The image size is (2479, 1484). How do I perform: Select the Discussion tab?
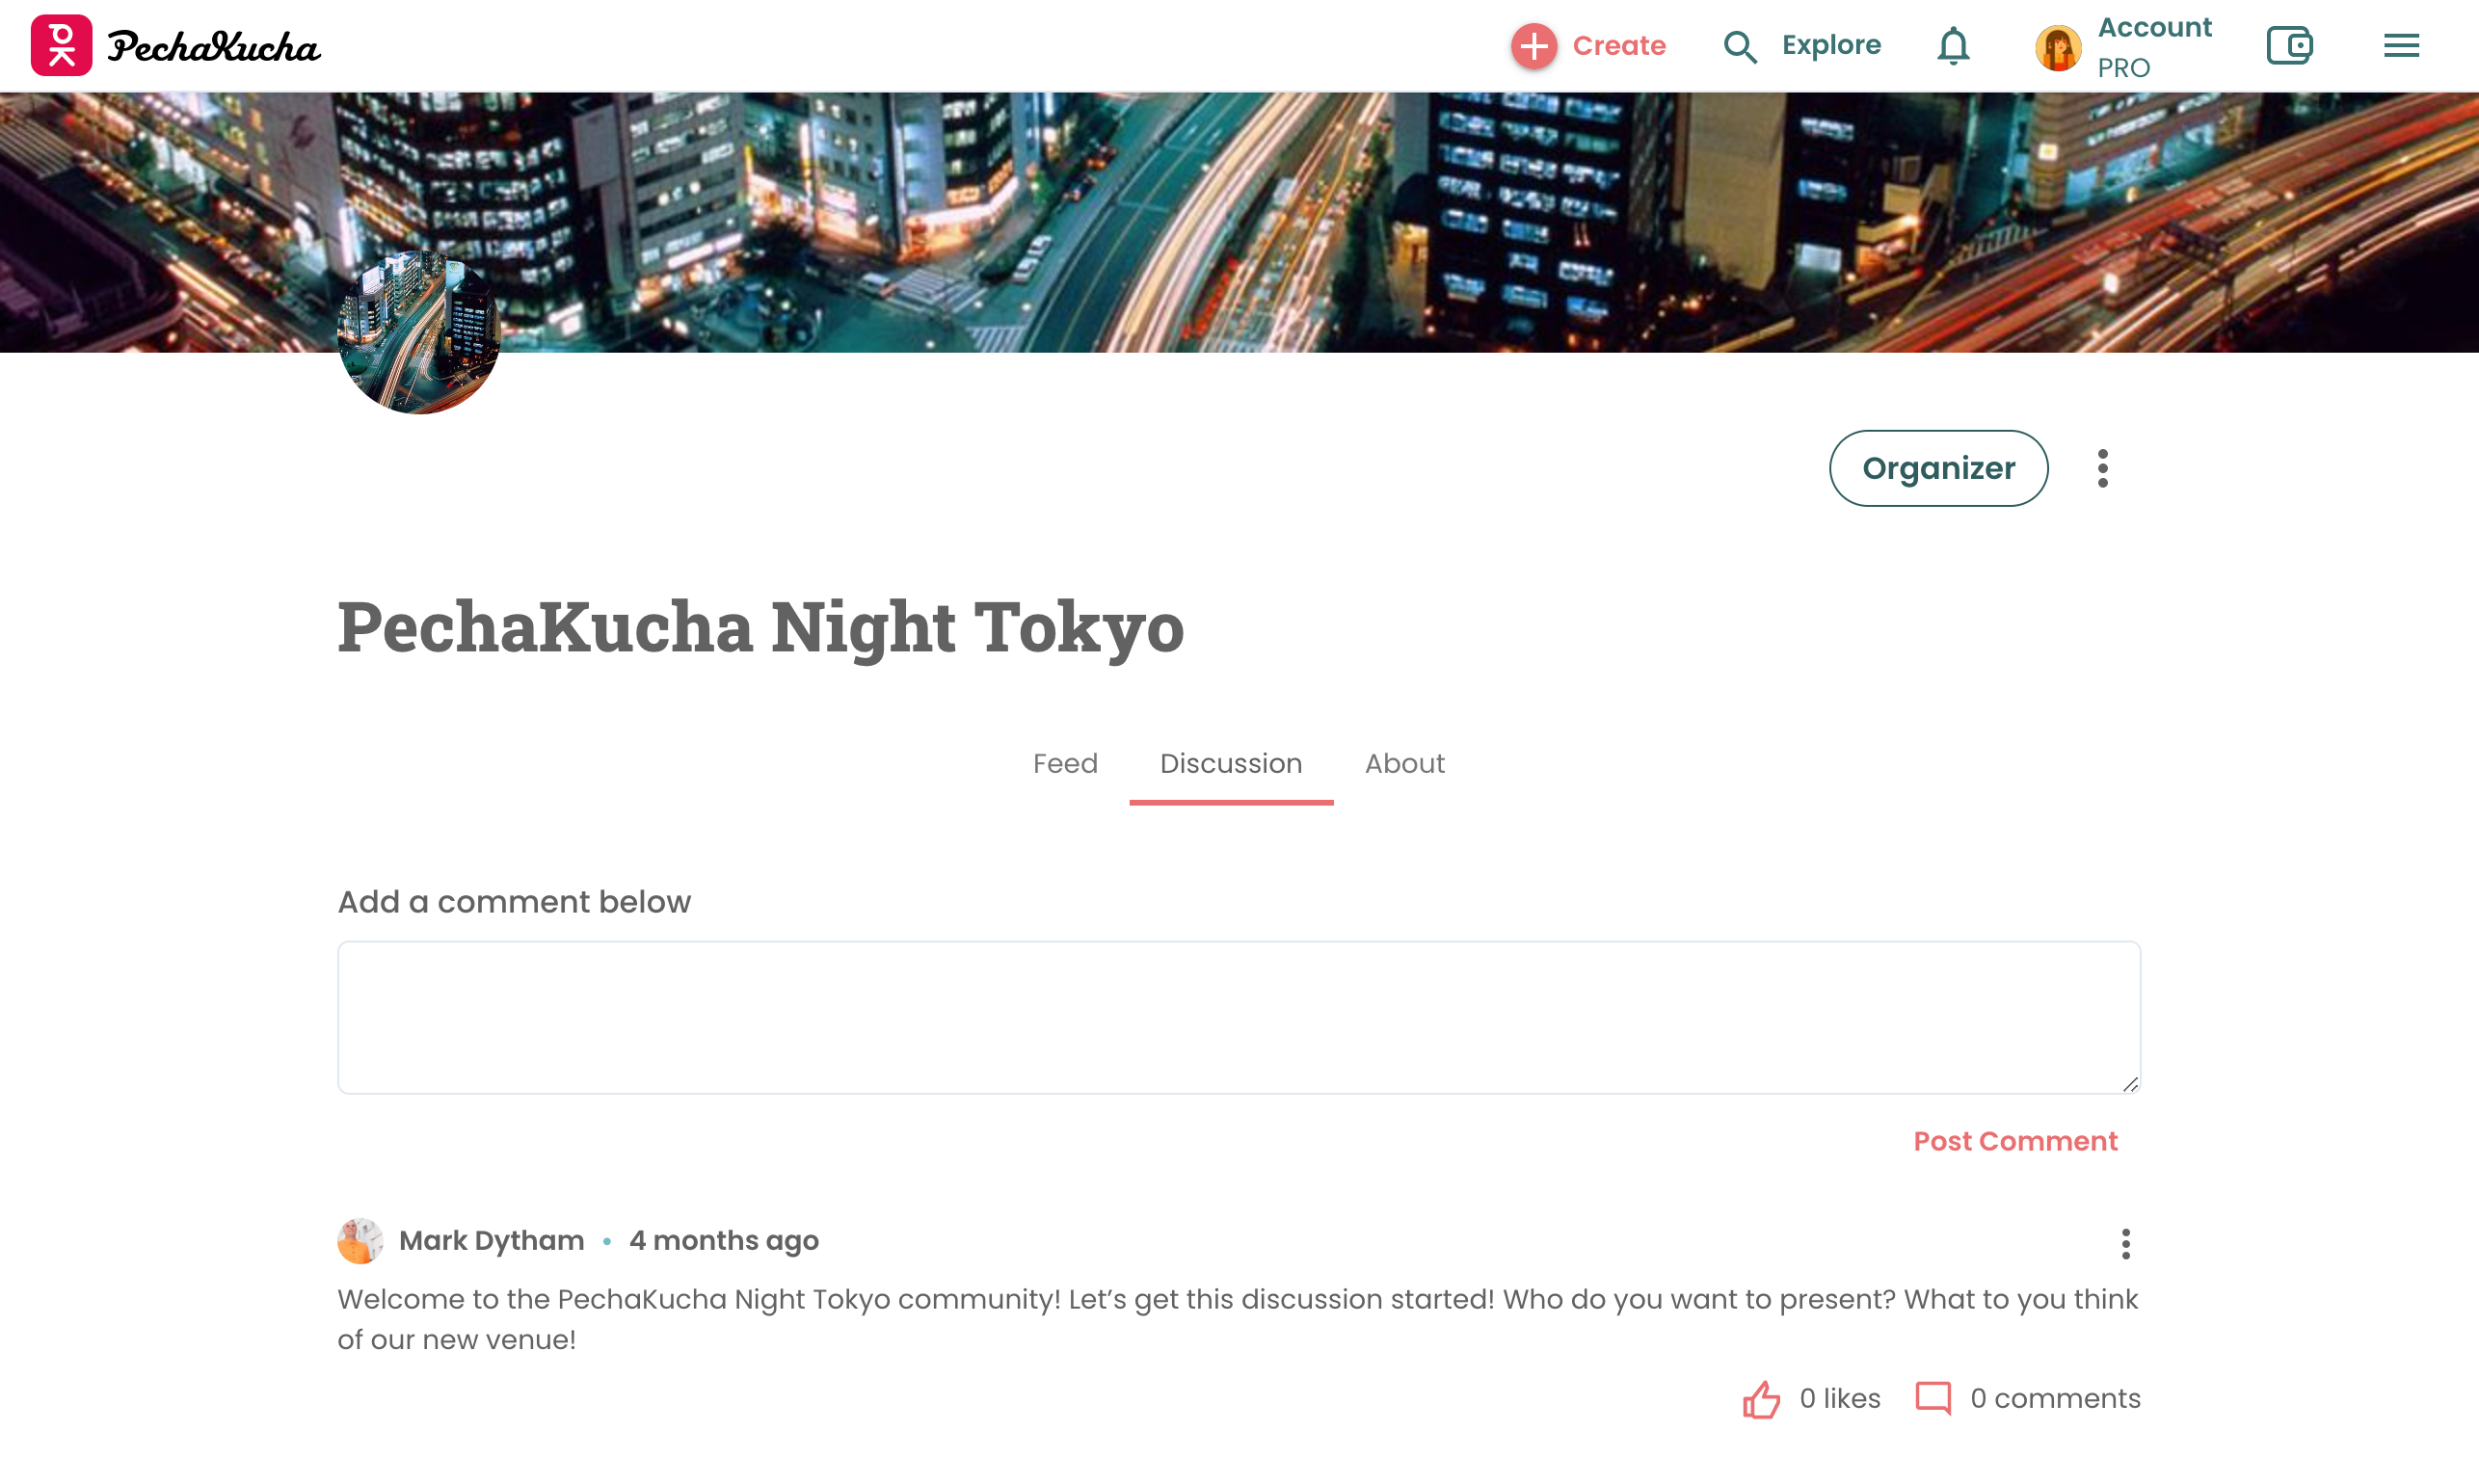pos(1230,764)
